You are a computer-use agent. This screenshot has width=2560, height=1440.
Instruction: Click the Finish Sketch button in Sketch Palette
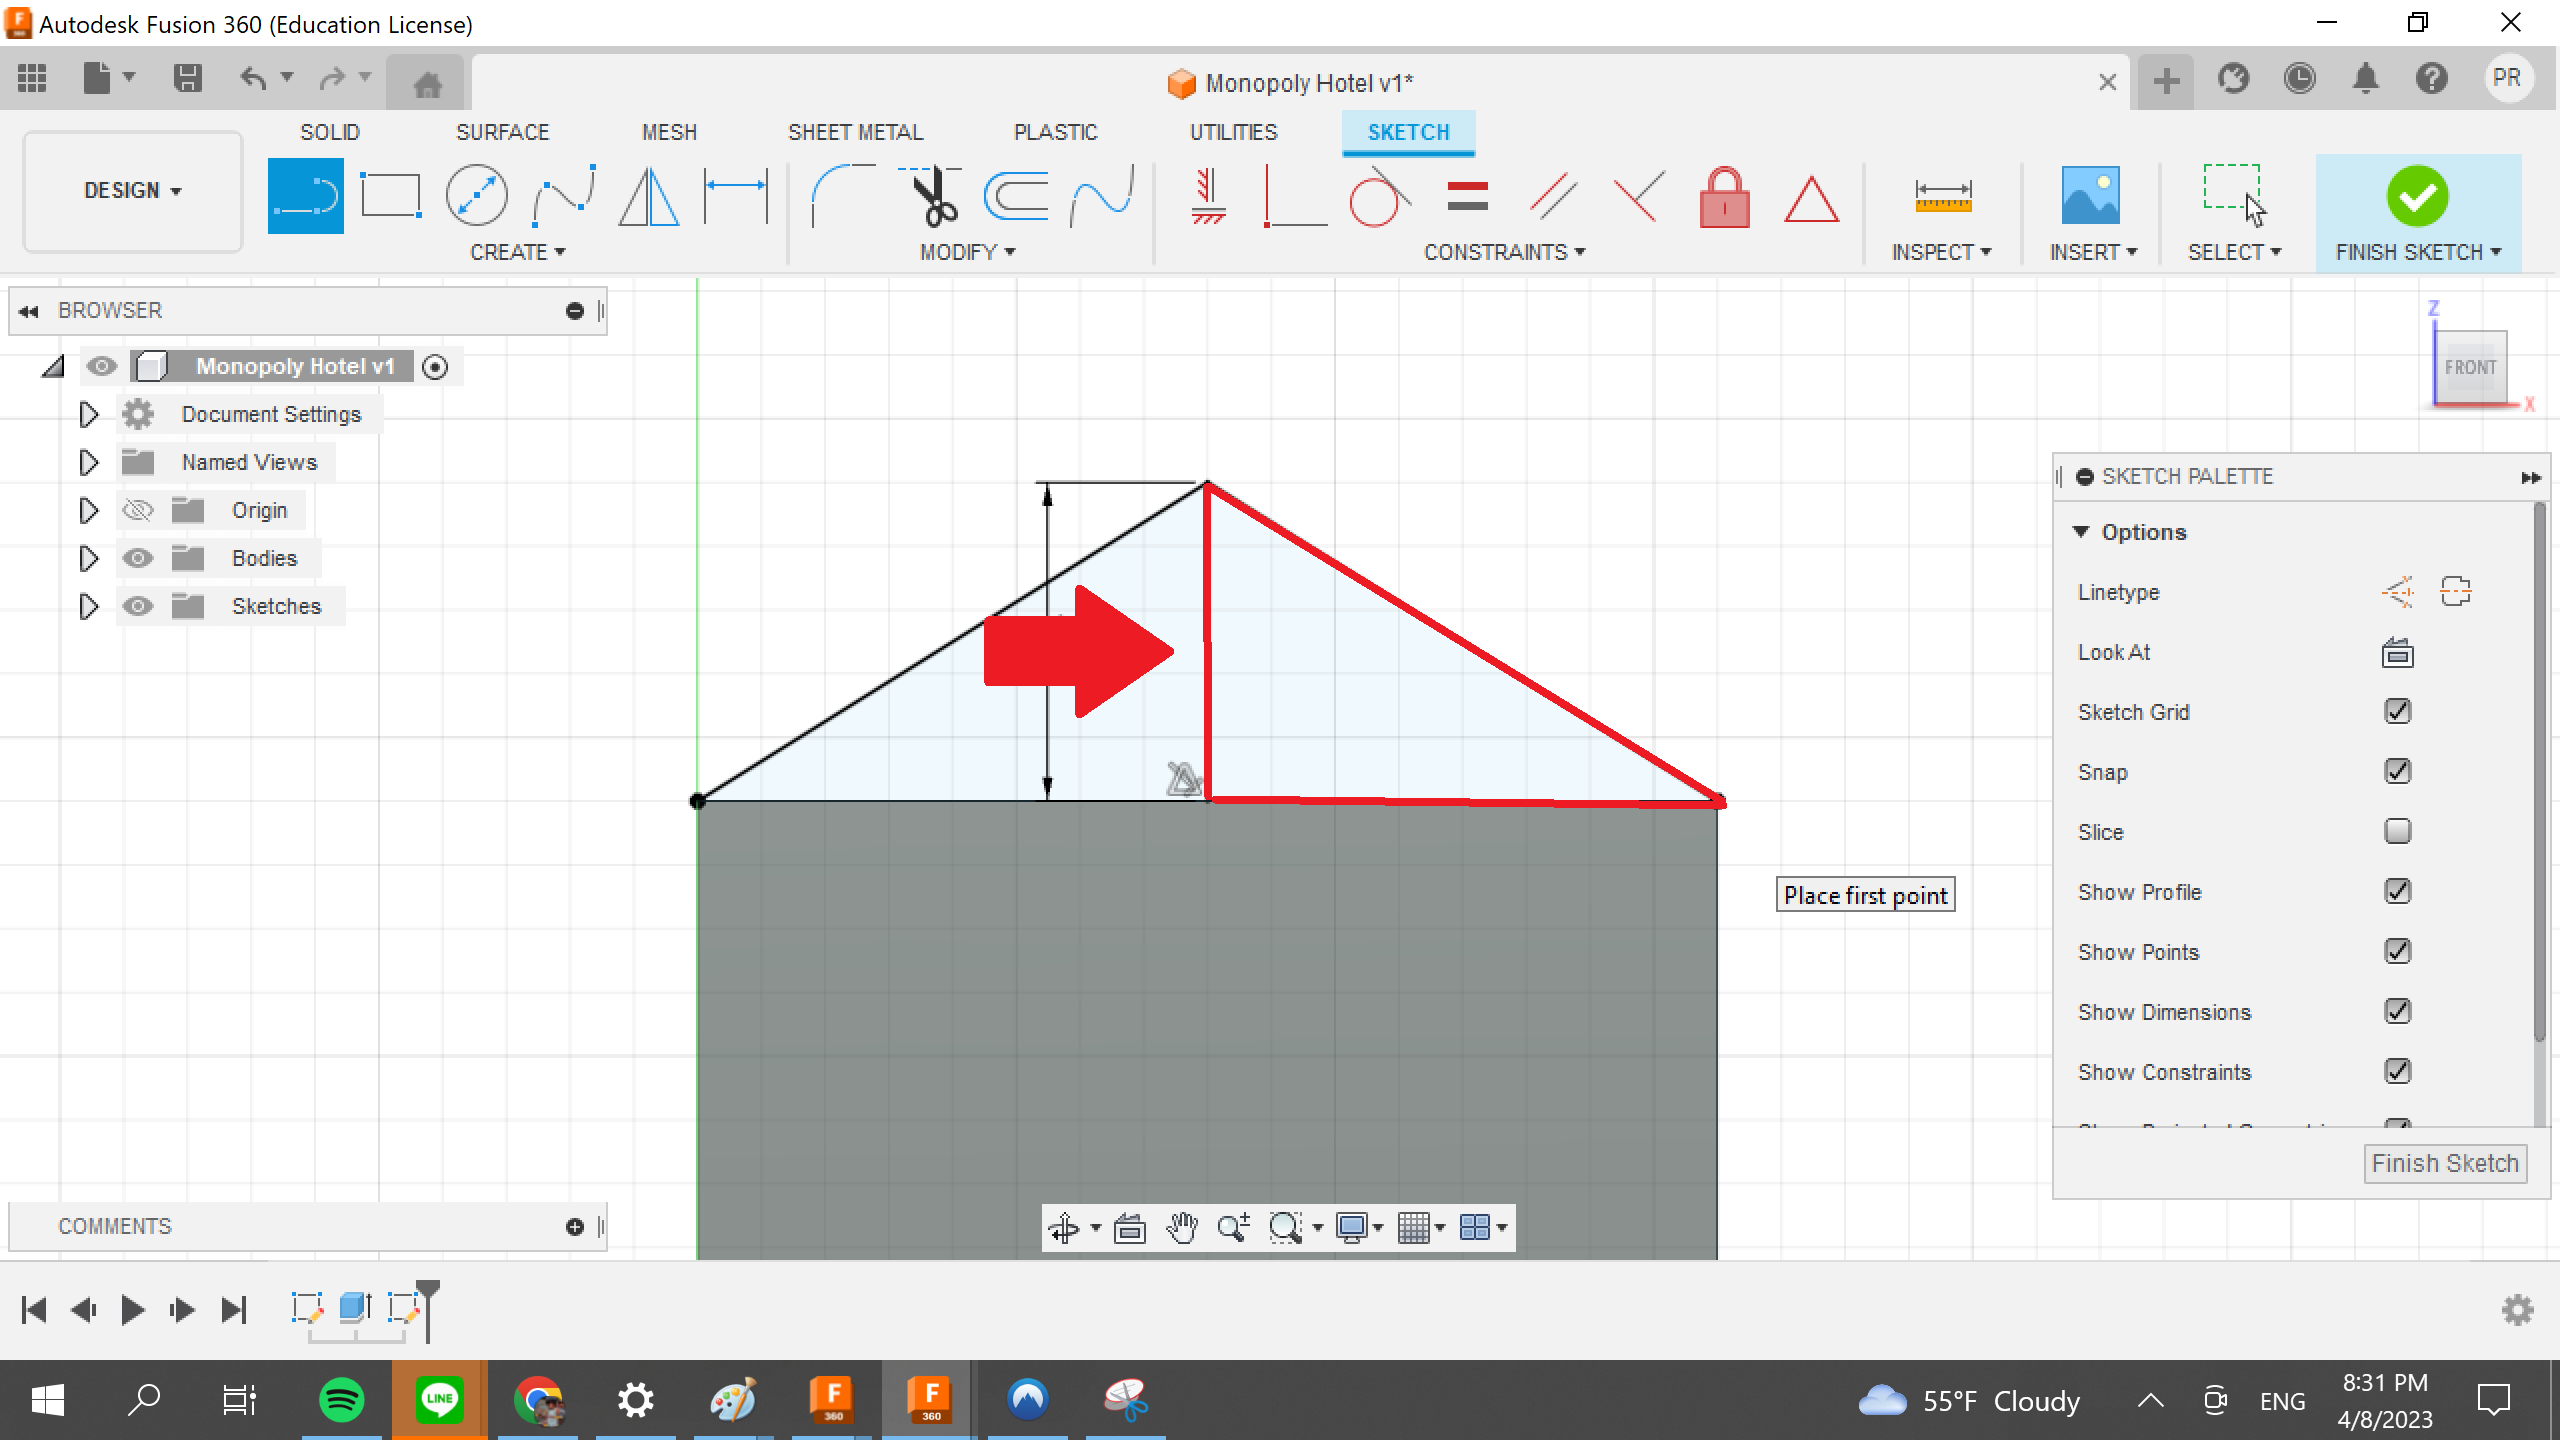coord(2444,1163)
